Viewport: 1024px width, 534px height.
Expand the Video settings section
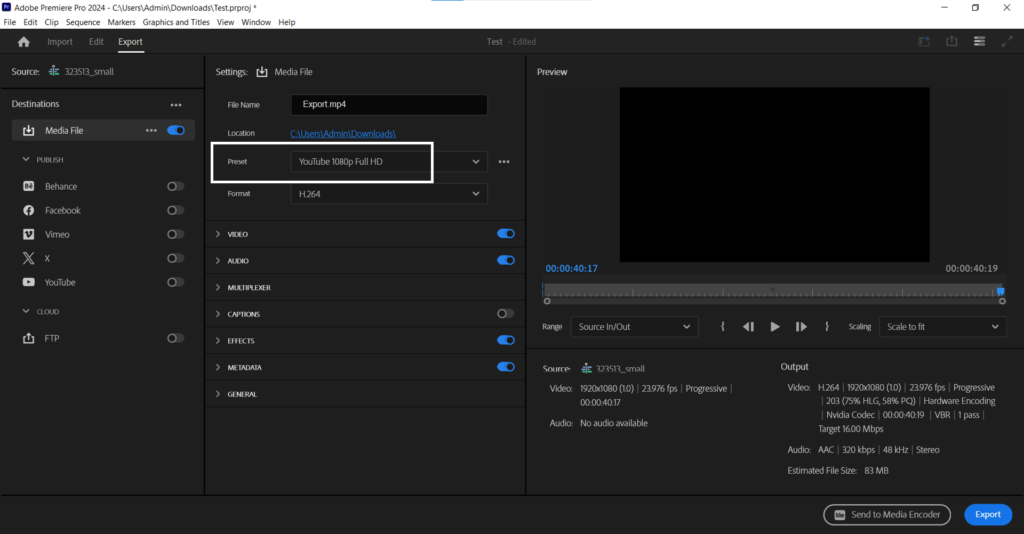tap(237, 234)
